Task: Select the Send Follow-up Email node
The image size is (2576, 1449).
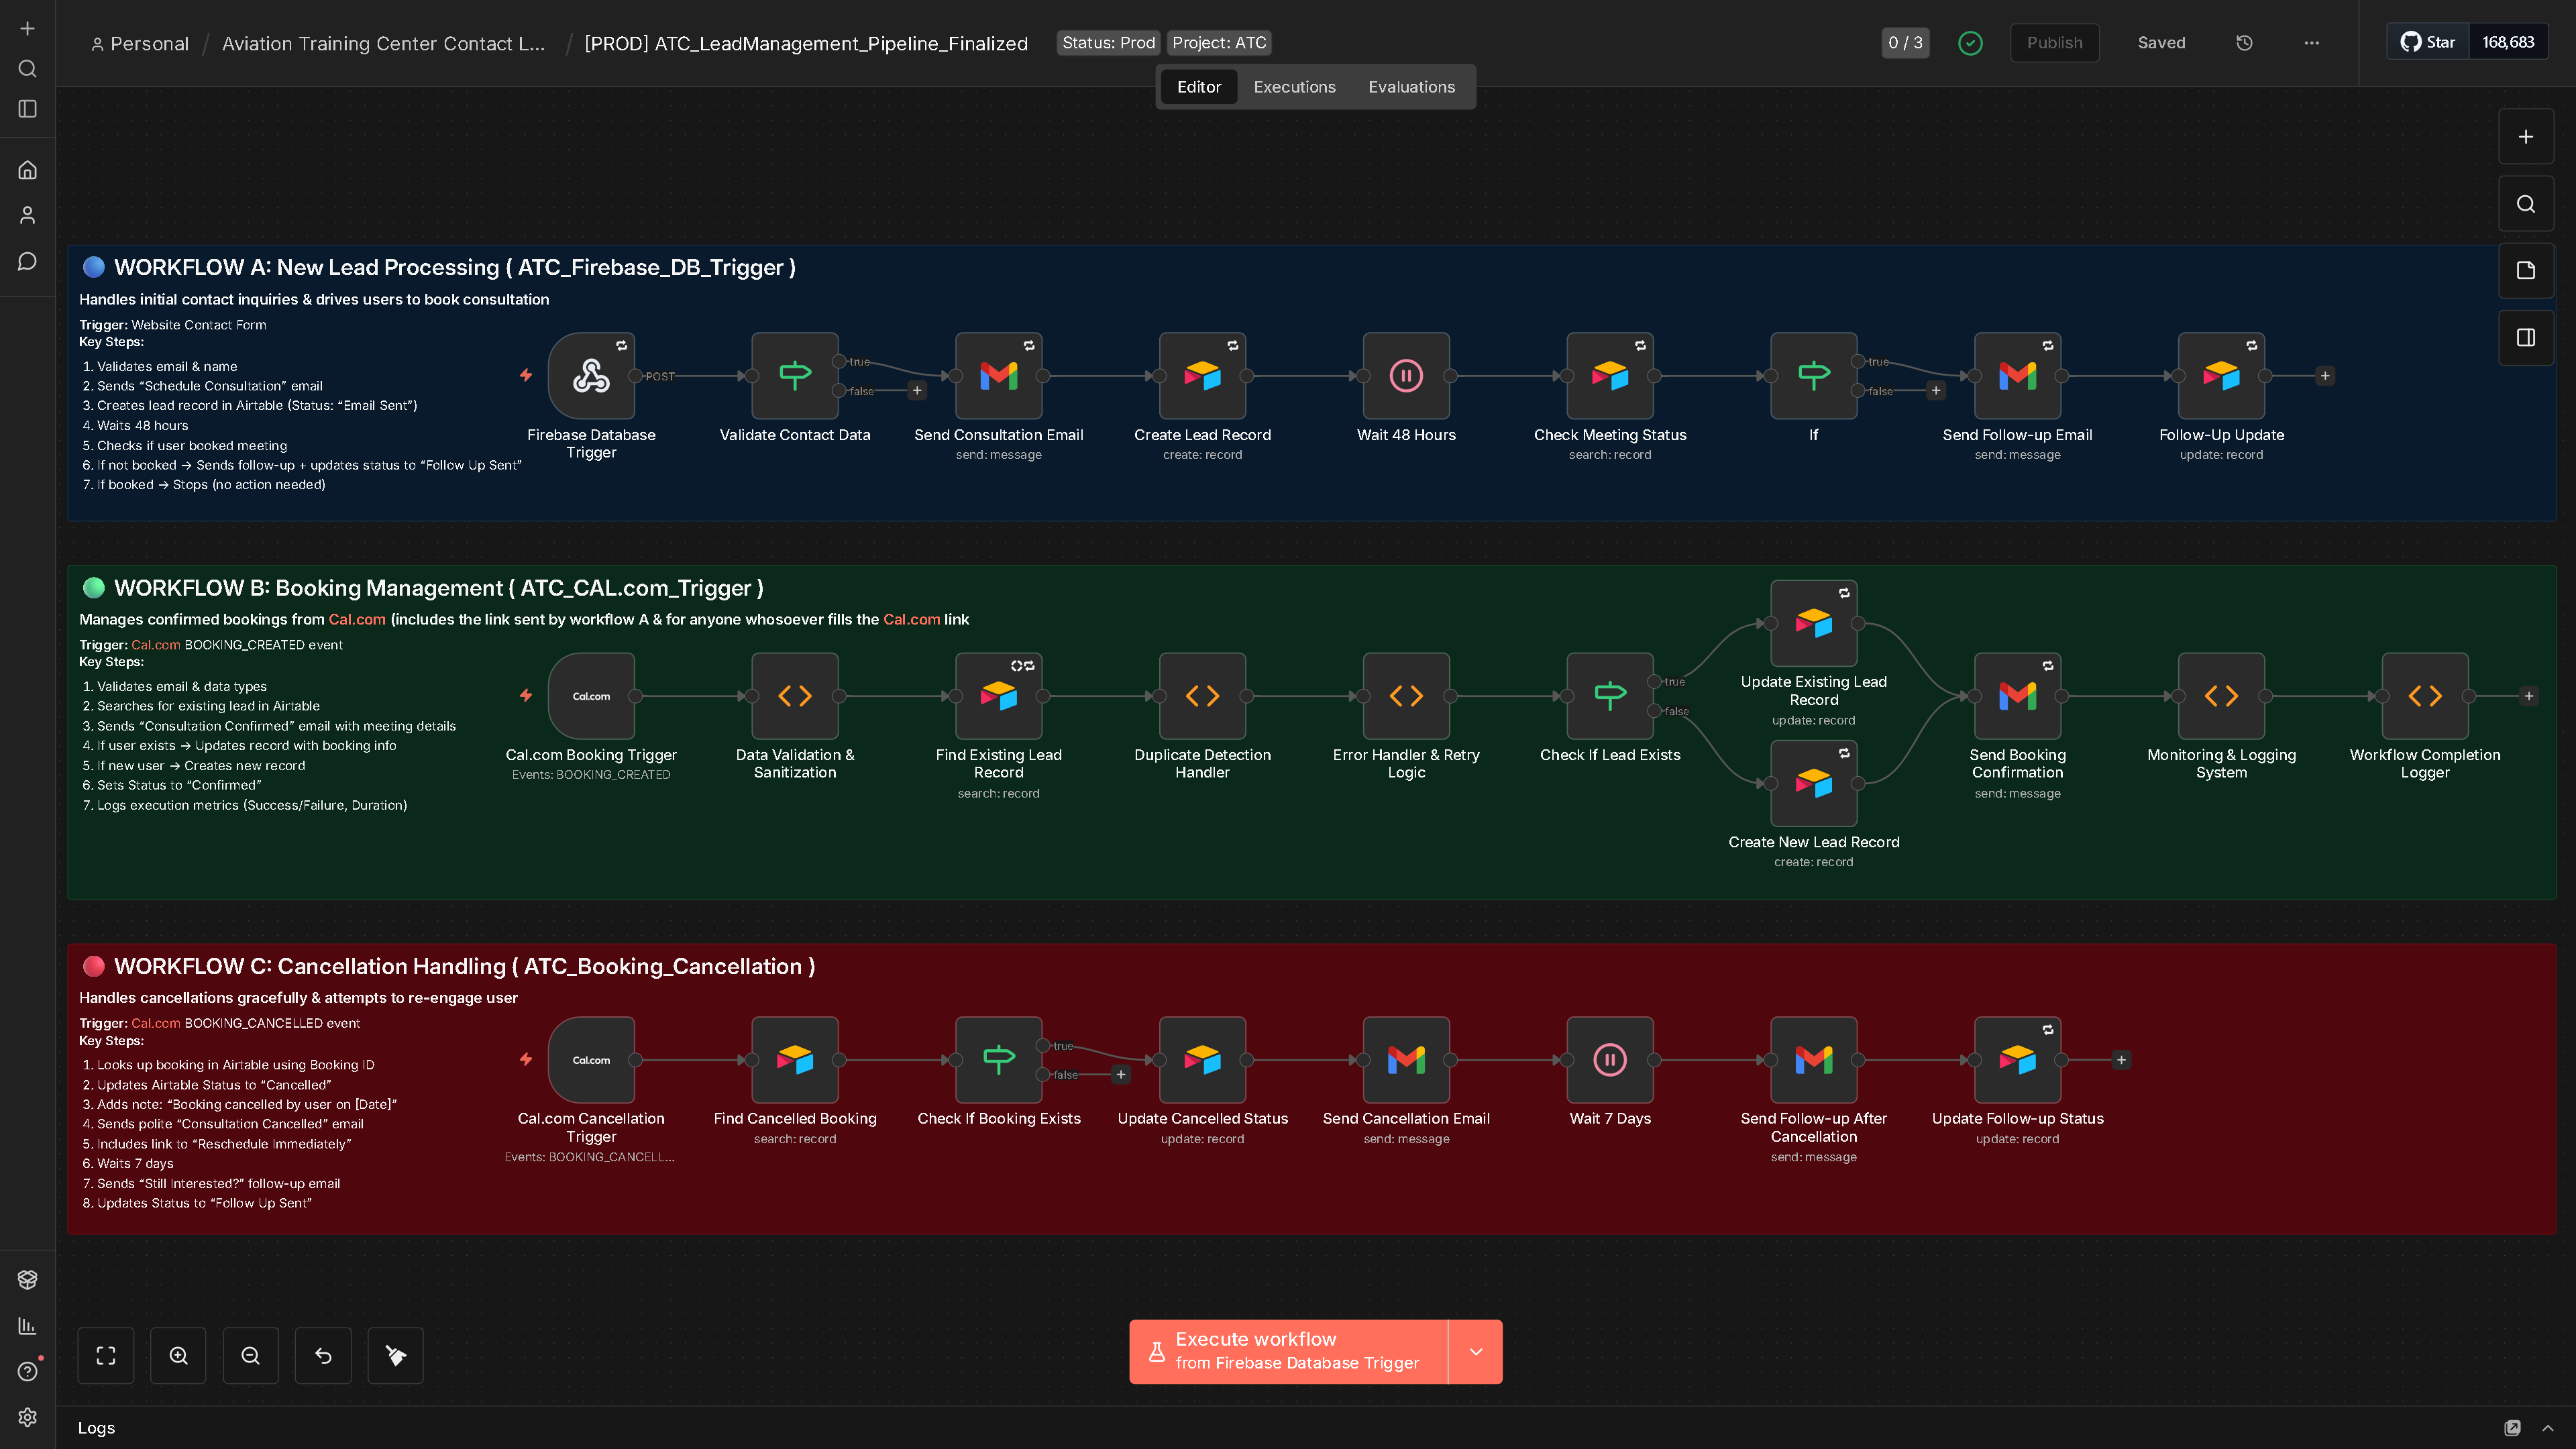Action: coord(2017,376)
